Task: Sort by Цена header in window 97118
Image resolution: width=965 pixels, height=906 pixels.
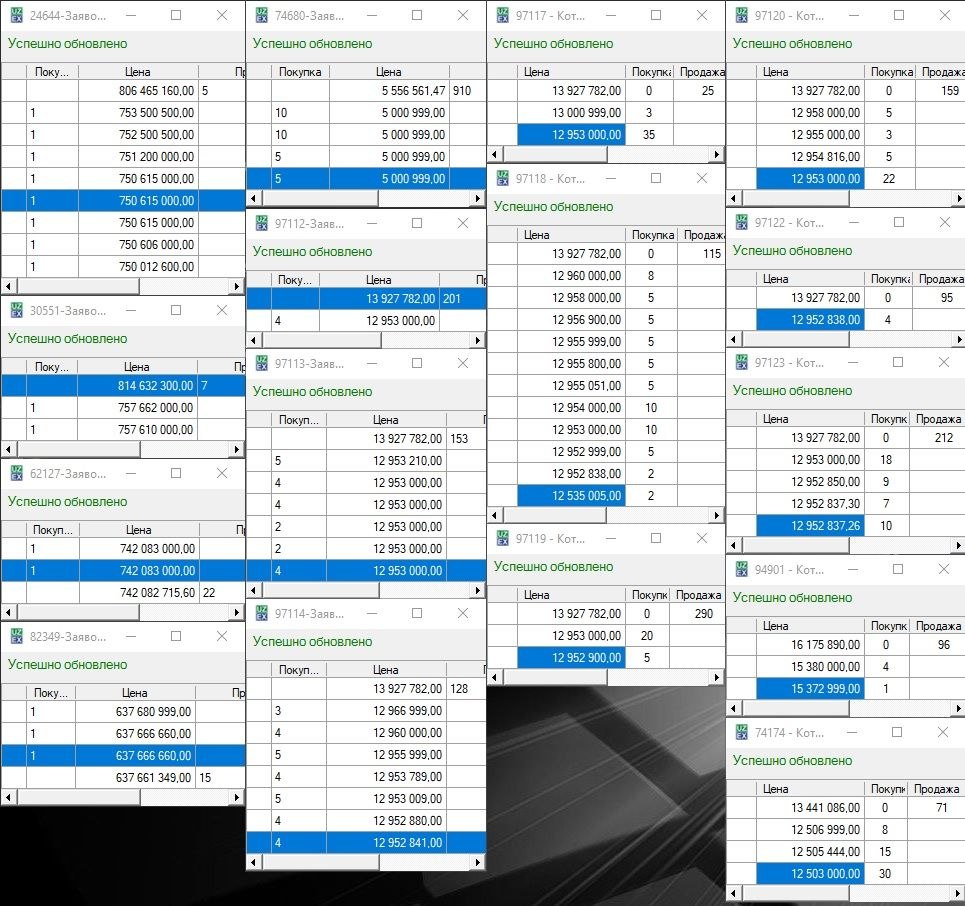Action: coord(536,235)
